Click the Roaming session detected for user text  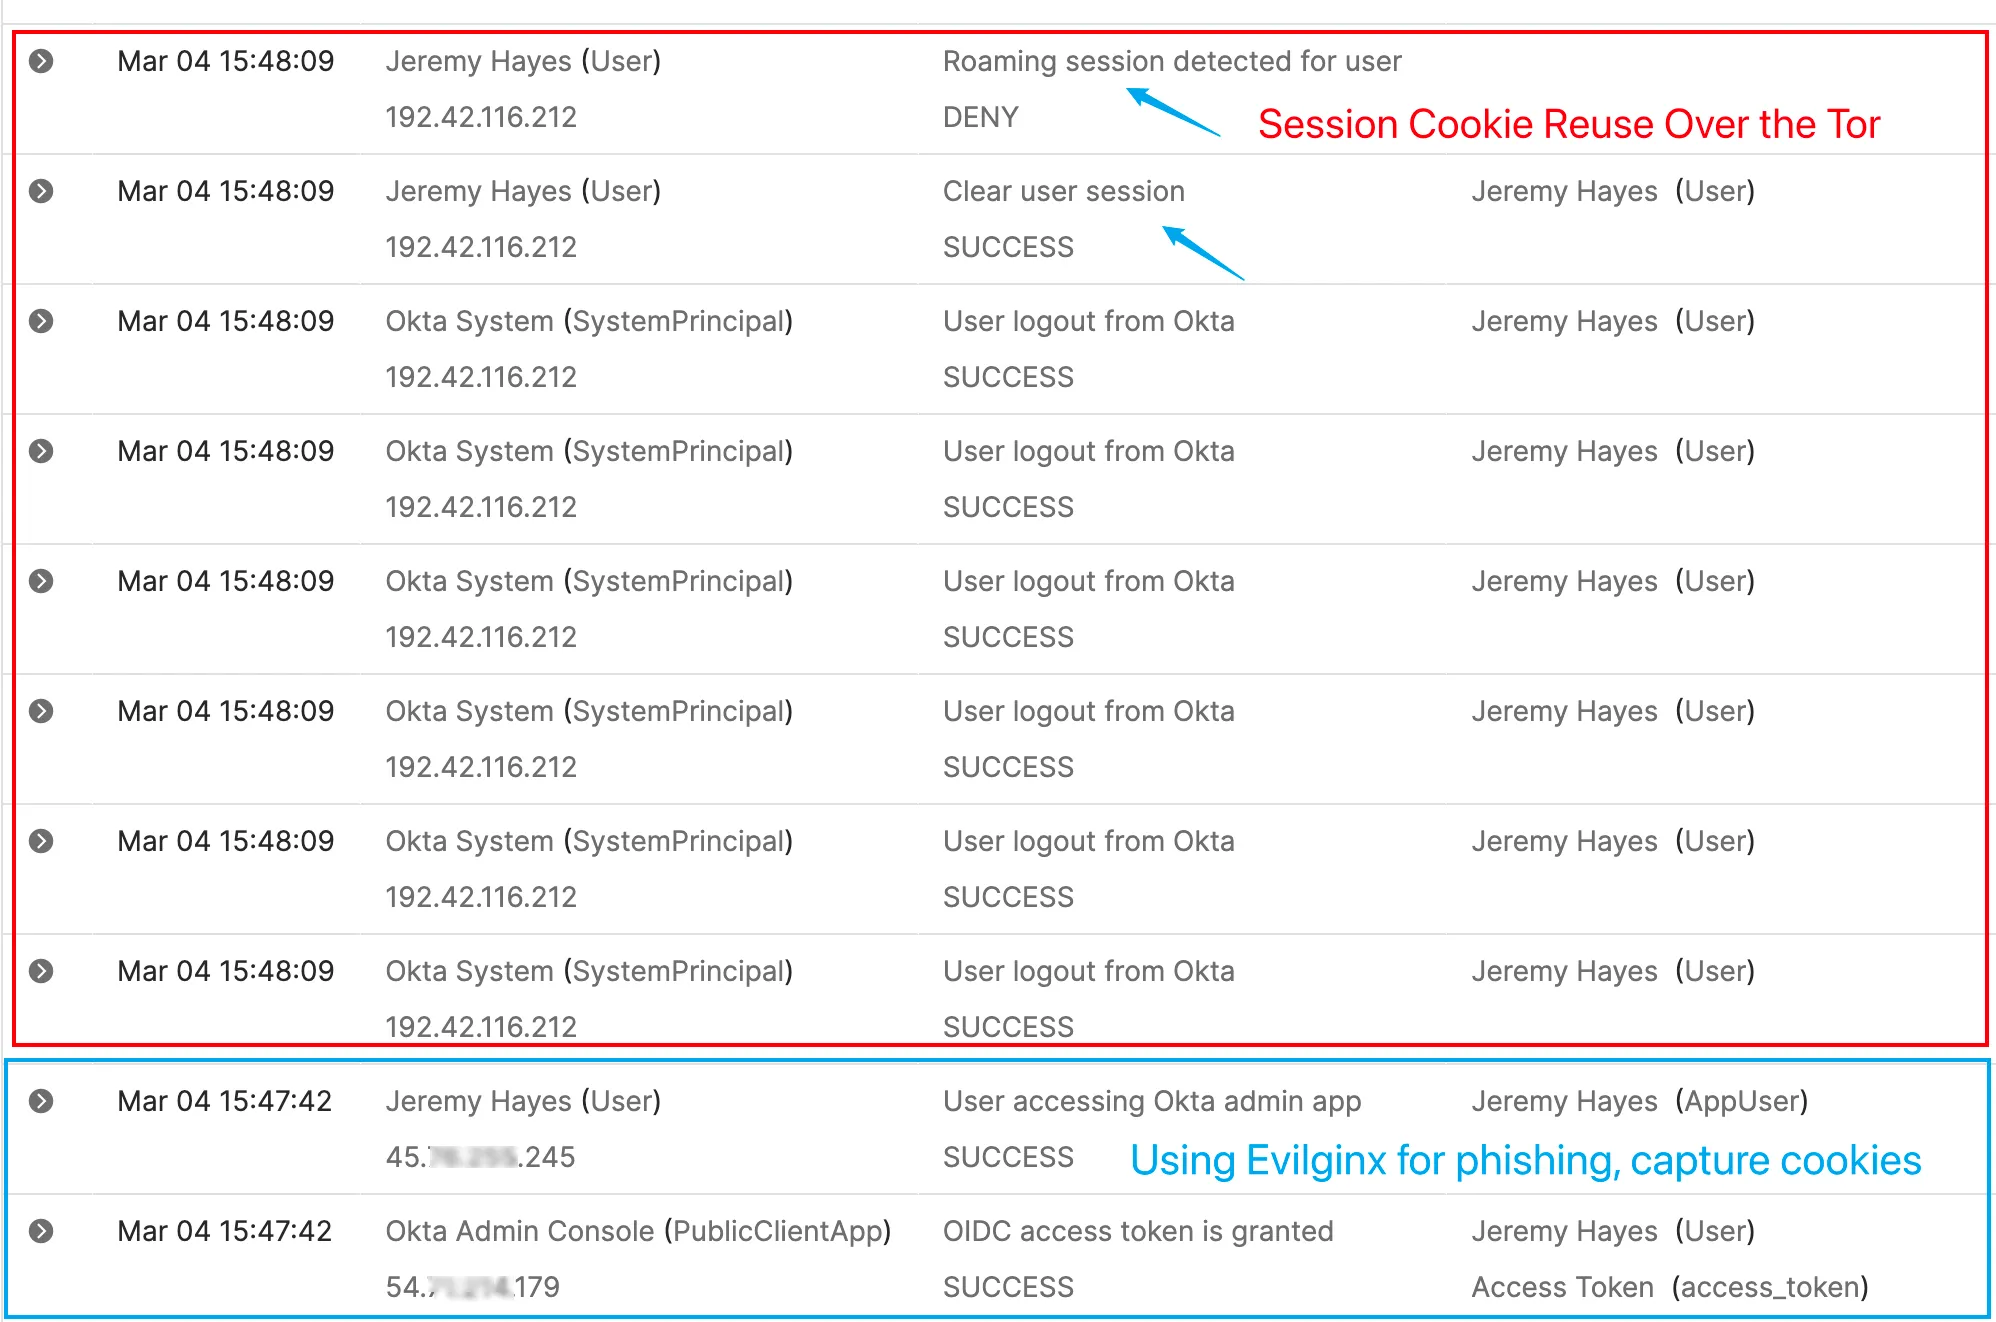pyautogui.click(x=1171, y=61)
